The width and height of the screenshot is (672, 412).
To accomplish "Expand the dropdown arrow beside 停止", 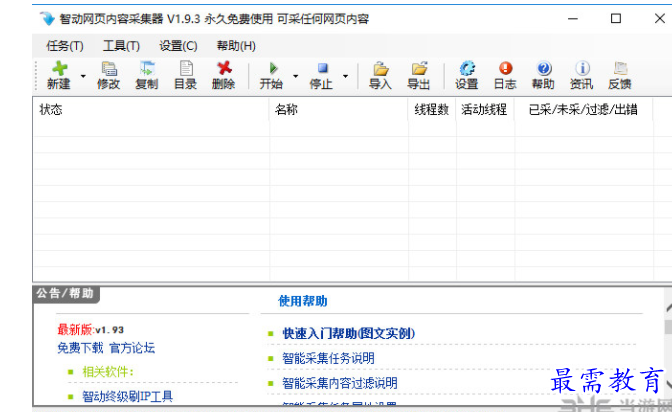I will (x=345, y=76).
